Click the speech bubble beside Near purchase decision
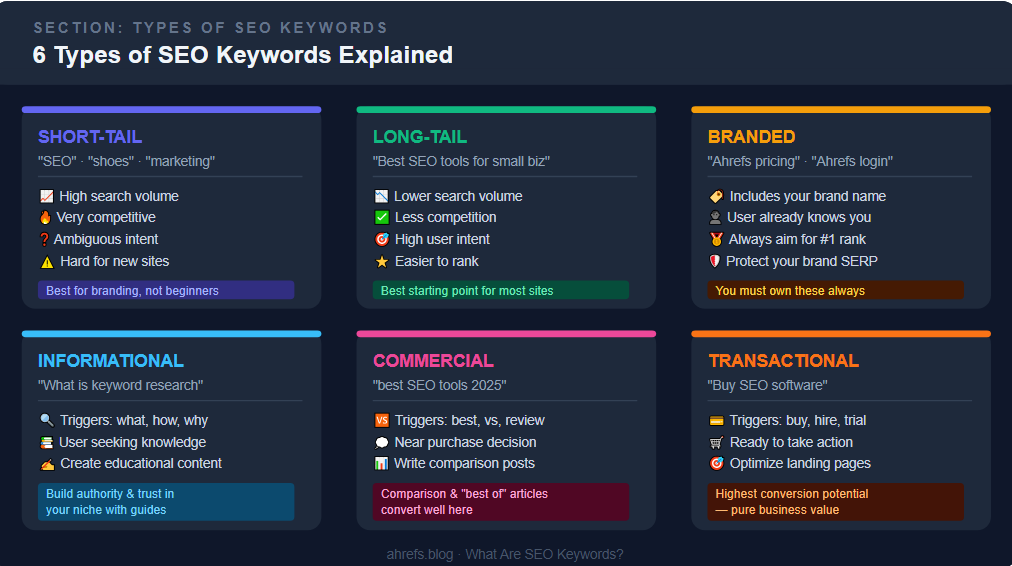Viewport: 1012px width, 566px height. click(381, 442)
